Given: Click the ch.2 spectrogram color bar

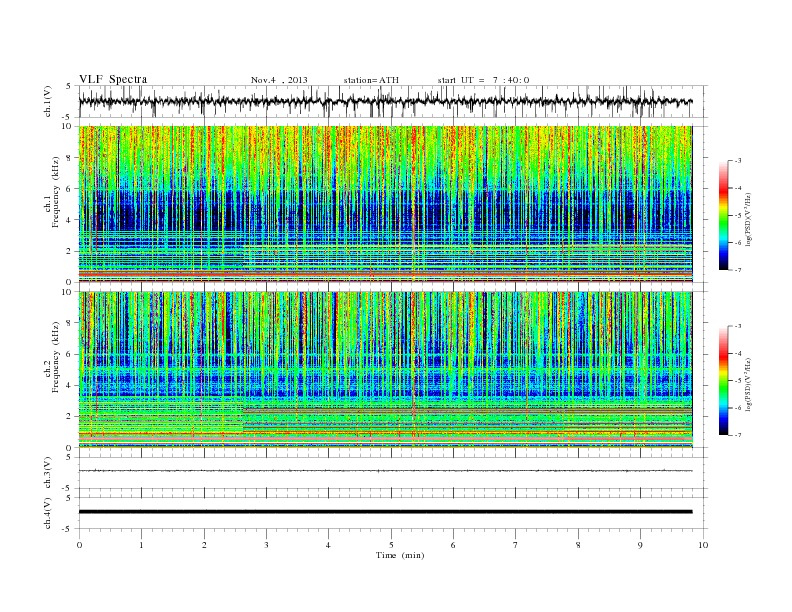Looking at the screenshot, I should (x=723, y=381).
